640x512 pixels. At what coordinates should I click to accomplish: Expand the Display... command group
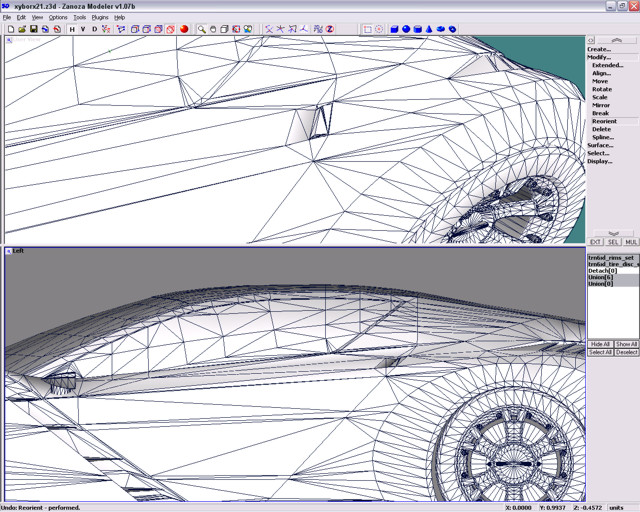600,161
